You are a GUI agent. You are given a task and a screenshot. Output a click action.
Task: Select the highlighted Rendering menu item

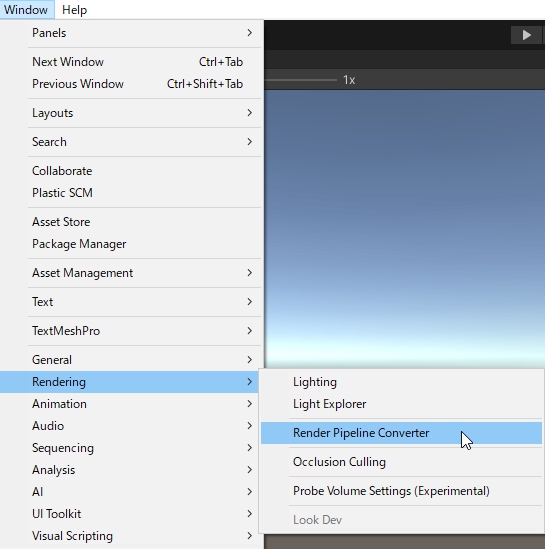pos(130,382)
